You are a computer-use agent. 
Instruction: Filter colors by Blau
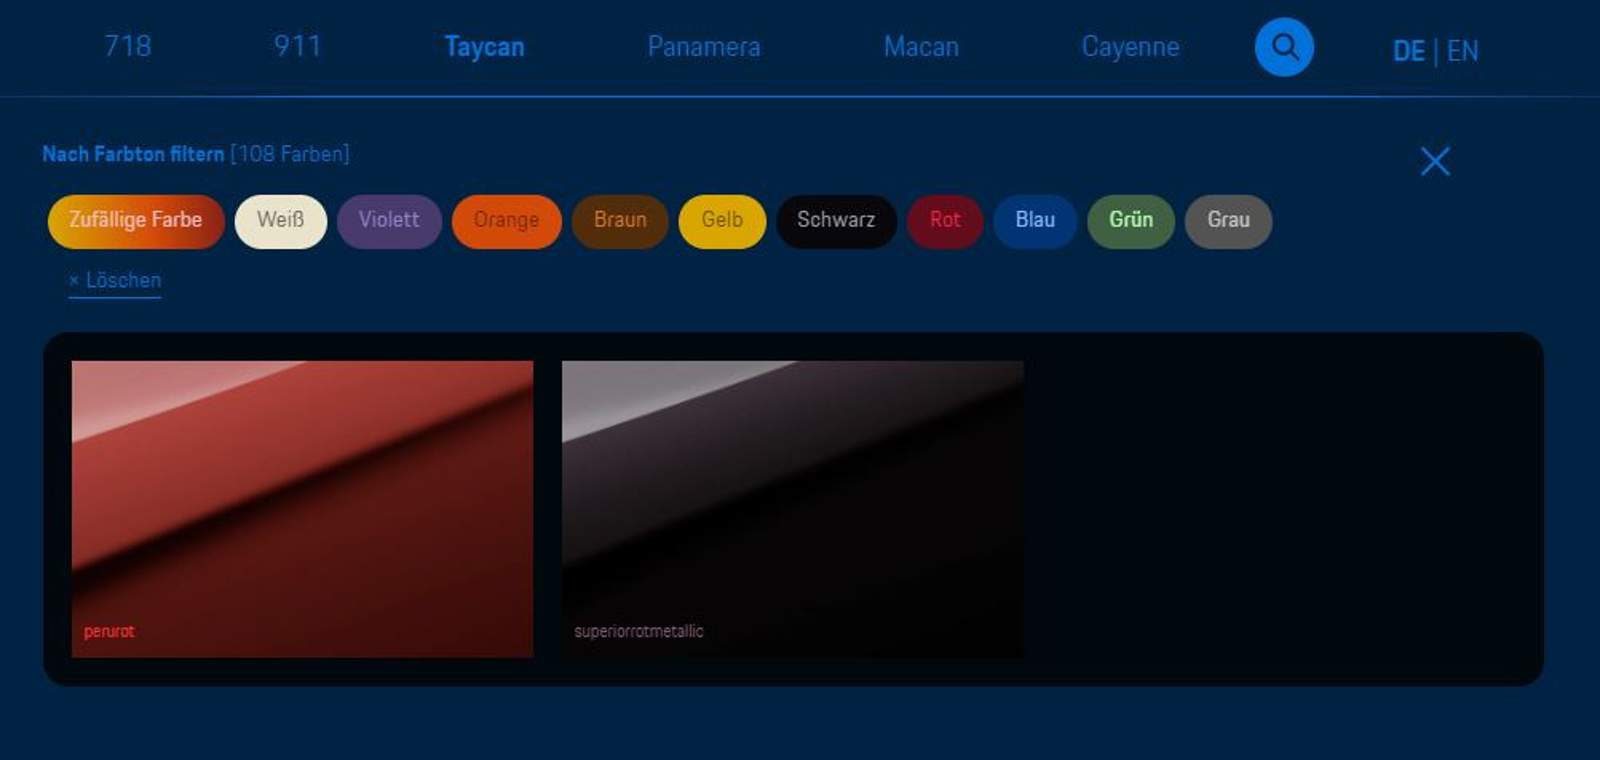pyautogui.click(x=1035, y=221)
